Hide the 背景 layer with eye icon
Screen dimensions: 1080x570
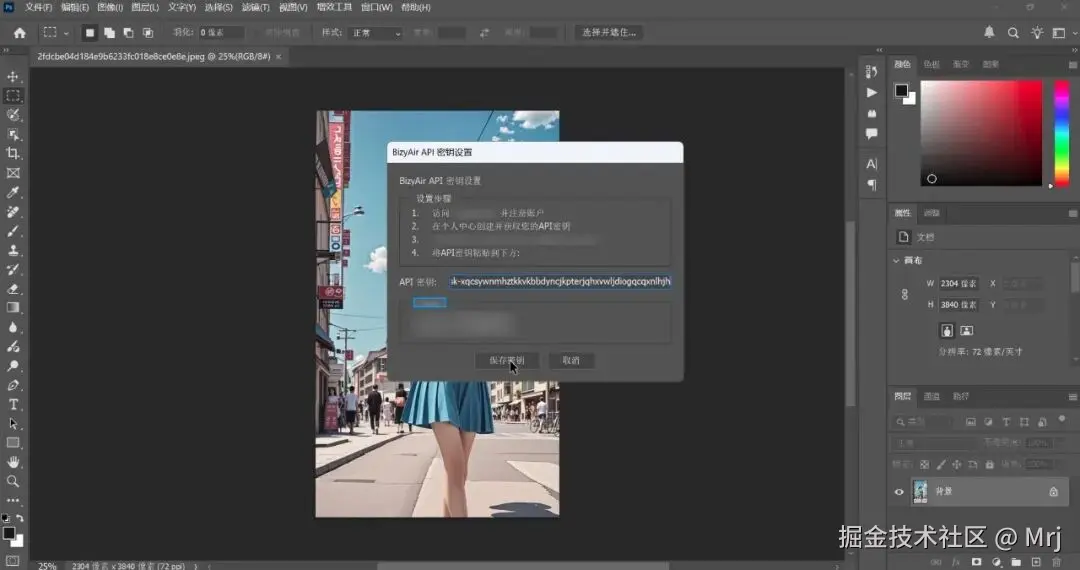[899, 492]
